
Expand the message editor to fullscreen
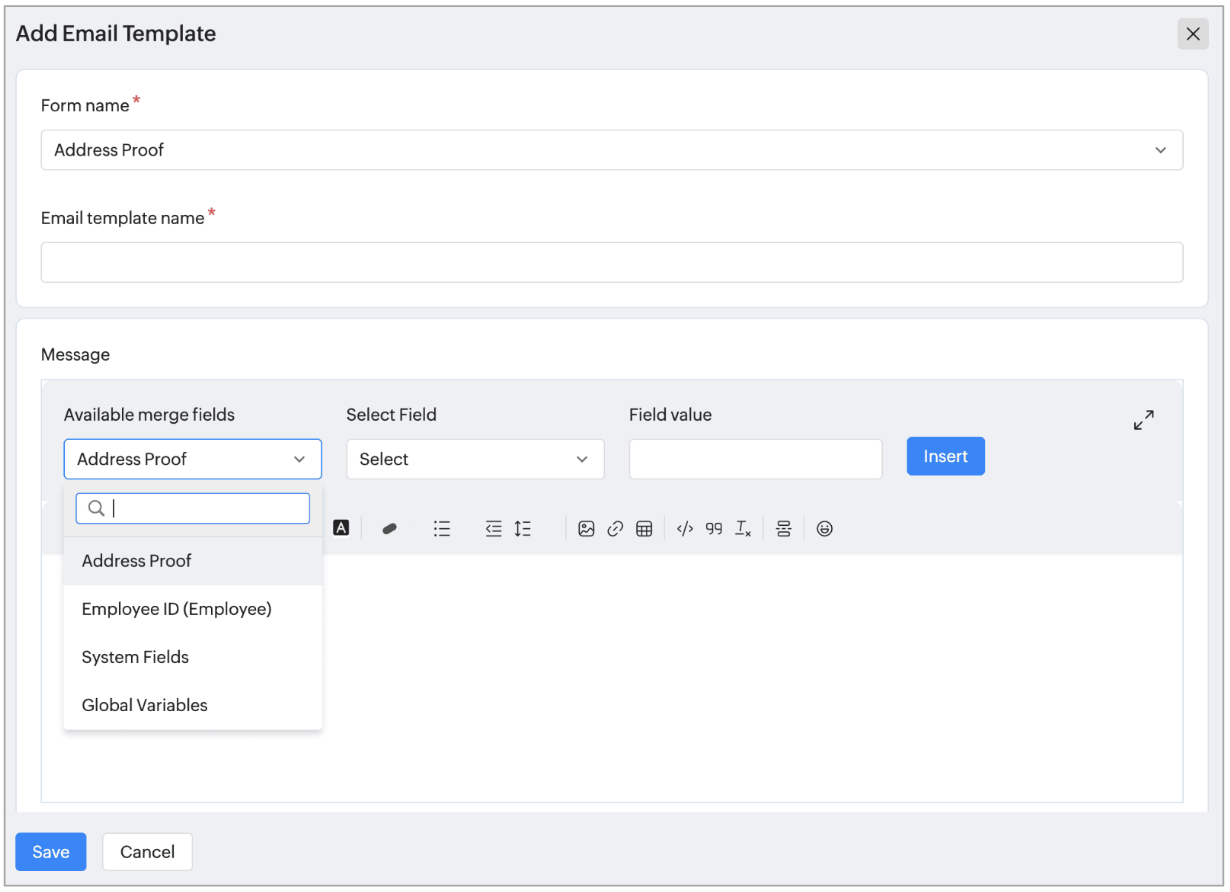(x=1144, y=420)
